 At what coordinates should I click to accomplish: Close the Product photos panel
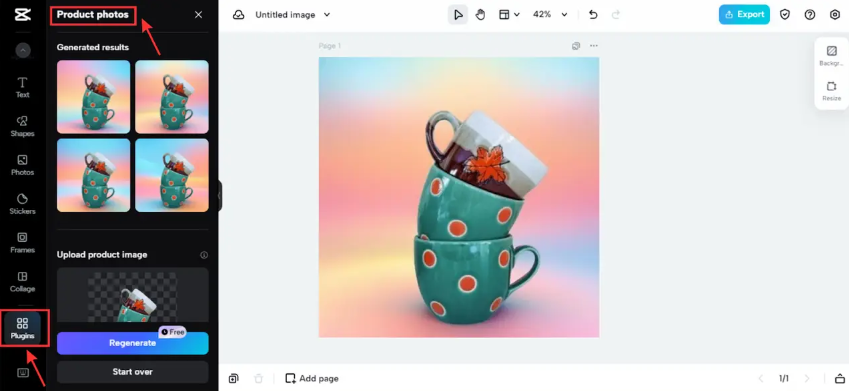tap(199, 15)
